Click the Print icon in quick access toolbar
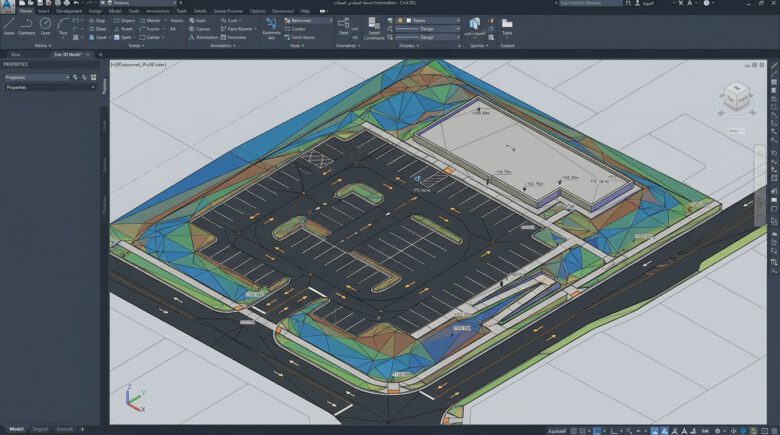 coord(67,3)
